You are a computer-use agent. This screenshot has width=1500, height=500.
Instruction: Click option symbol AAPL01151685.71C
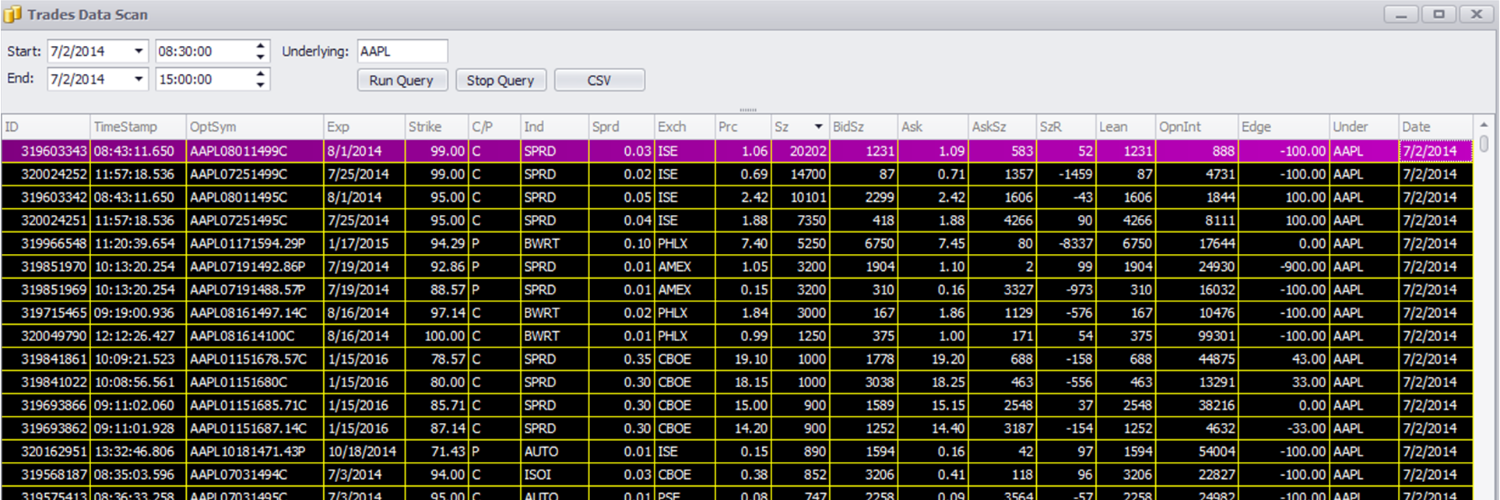[x=255, y=405]
